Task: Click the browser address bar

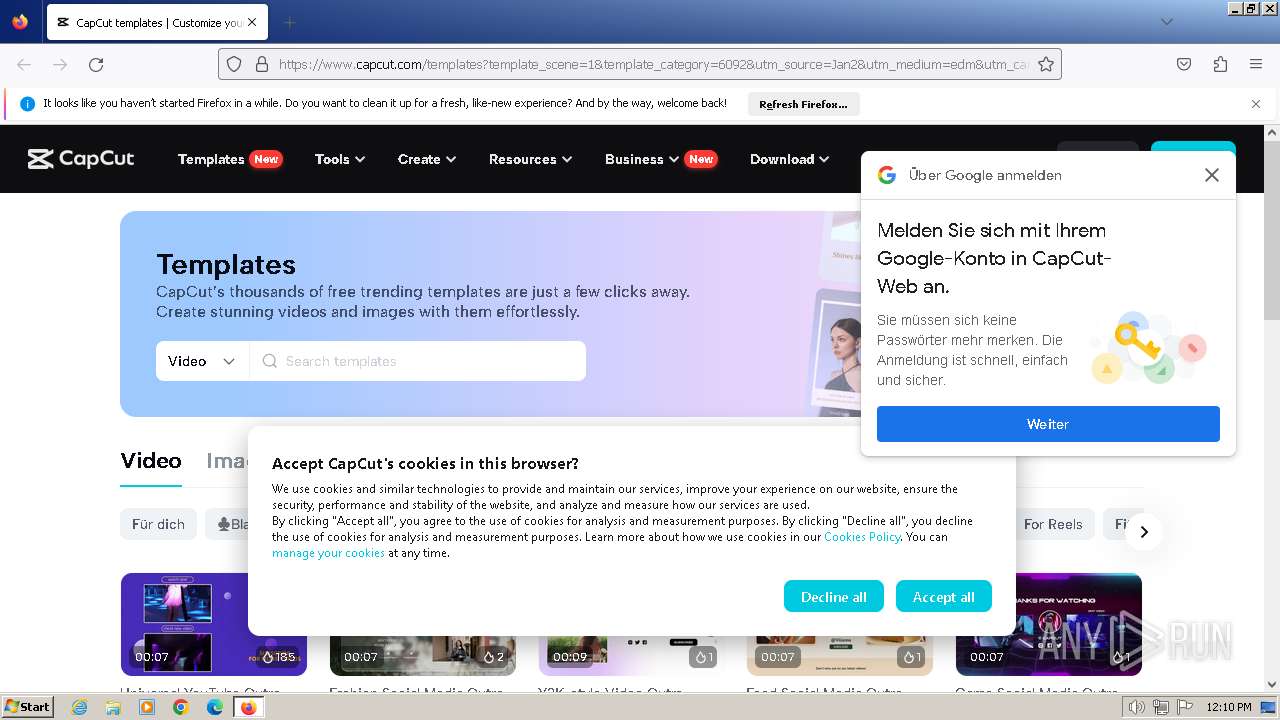Action: [640, 64]
